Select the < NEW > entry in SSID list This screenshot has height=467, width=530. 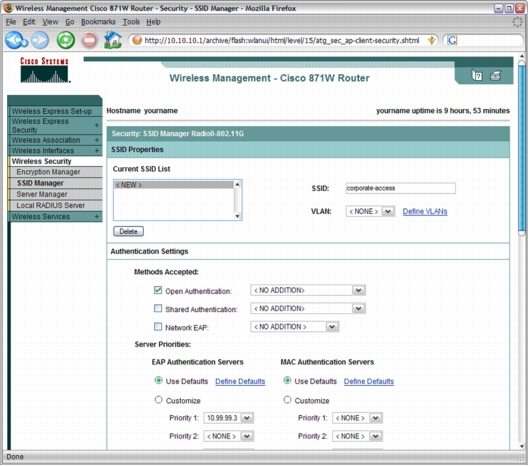tap(174, 185)
